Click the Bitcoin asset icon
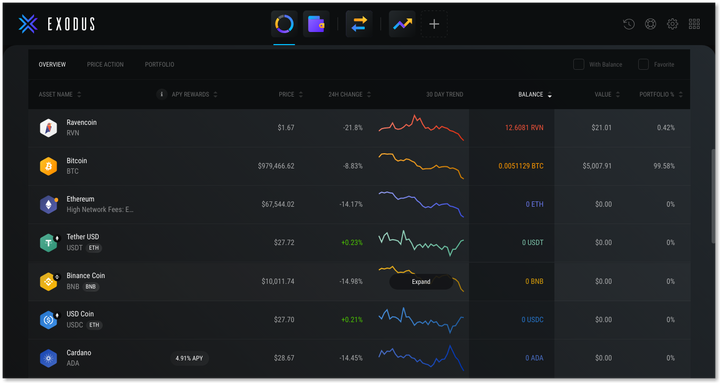 48,166
